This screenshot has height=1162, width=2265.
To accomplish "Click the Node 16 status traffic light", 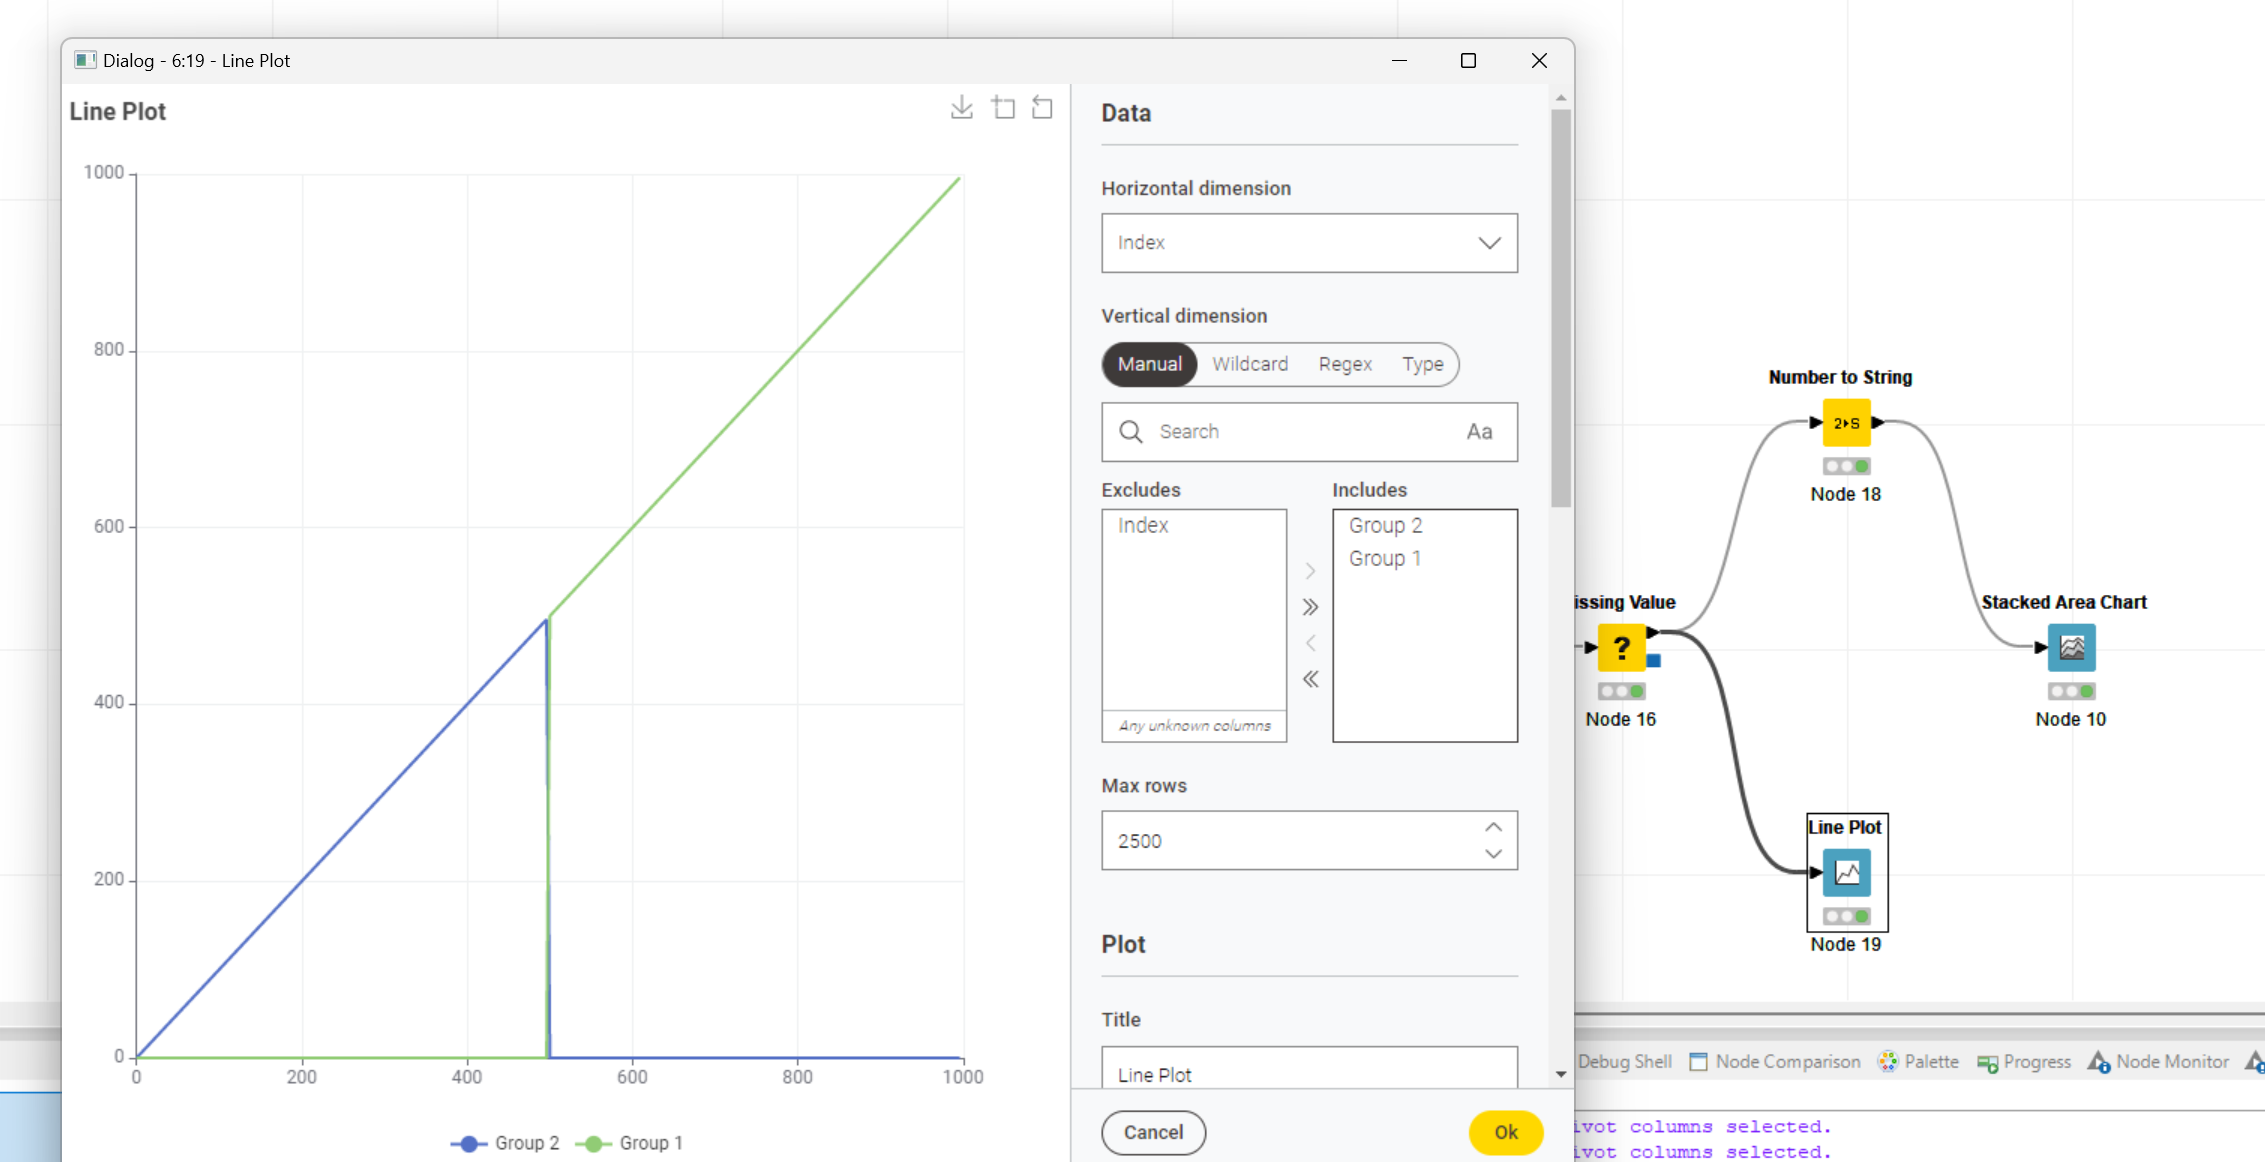I will tap(1621, 691).
